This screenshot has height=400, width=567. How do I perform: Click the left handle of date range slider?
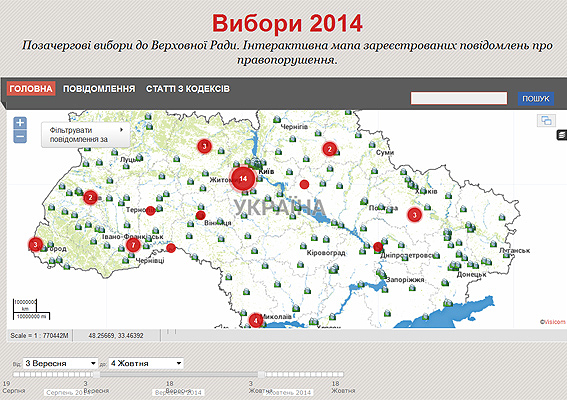click(x=96, y=374)
